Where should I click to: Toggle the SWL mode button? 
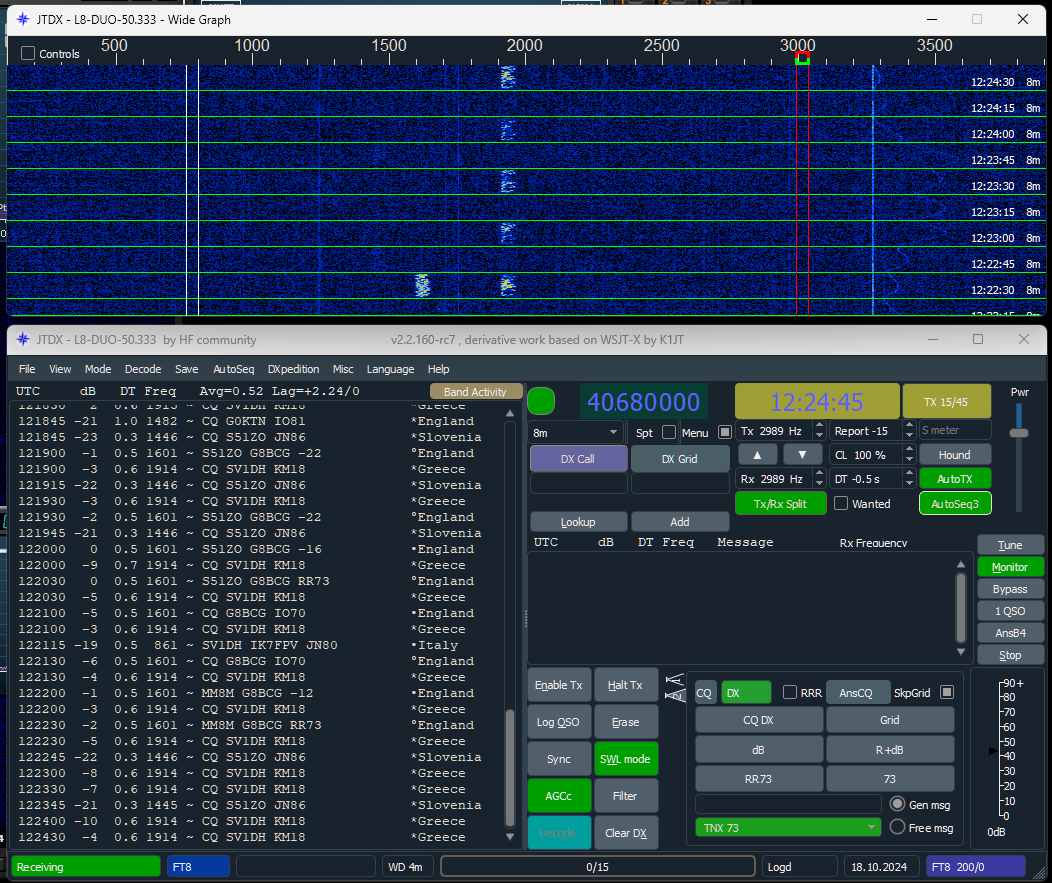pos(625,759)
